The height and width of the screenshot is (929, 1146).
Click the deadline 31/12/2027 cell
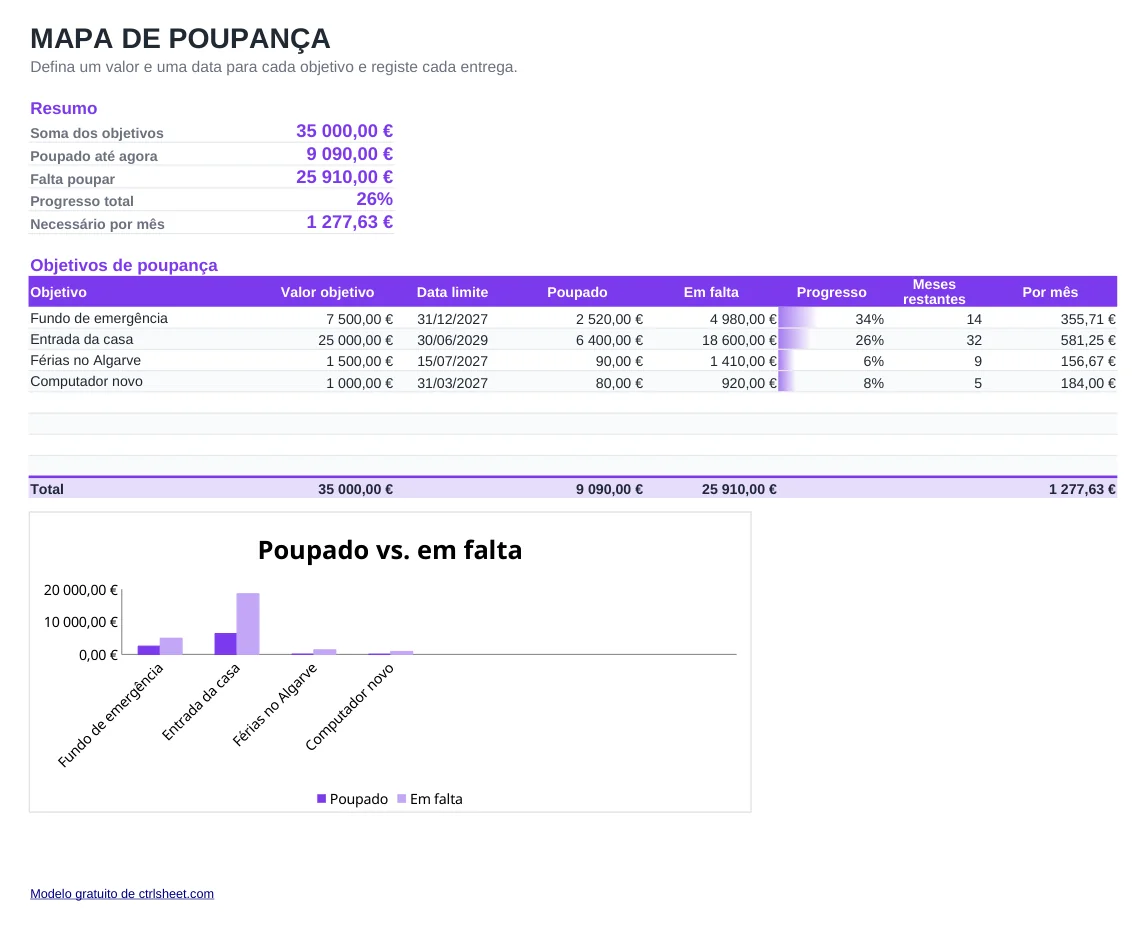pyautogui.click(x=452, y=319)
